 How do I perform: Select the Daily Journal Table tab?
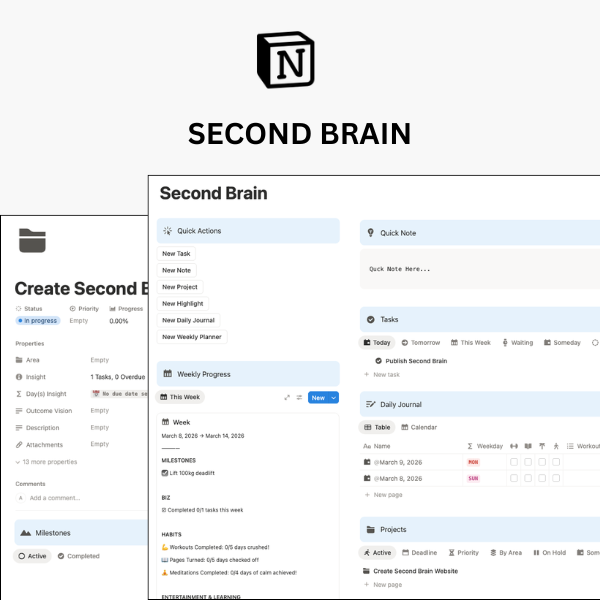pyautogui.click(x=377, y=427)
